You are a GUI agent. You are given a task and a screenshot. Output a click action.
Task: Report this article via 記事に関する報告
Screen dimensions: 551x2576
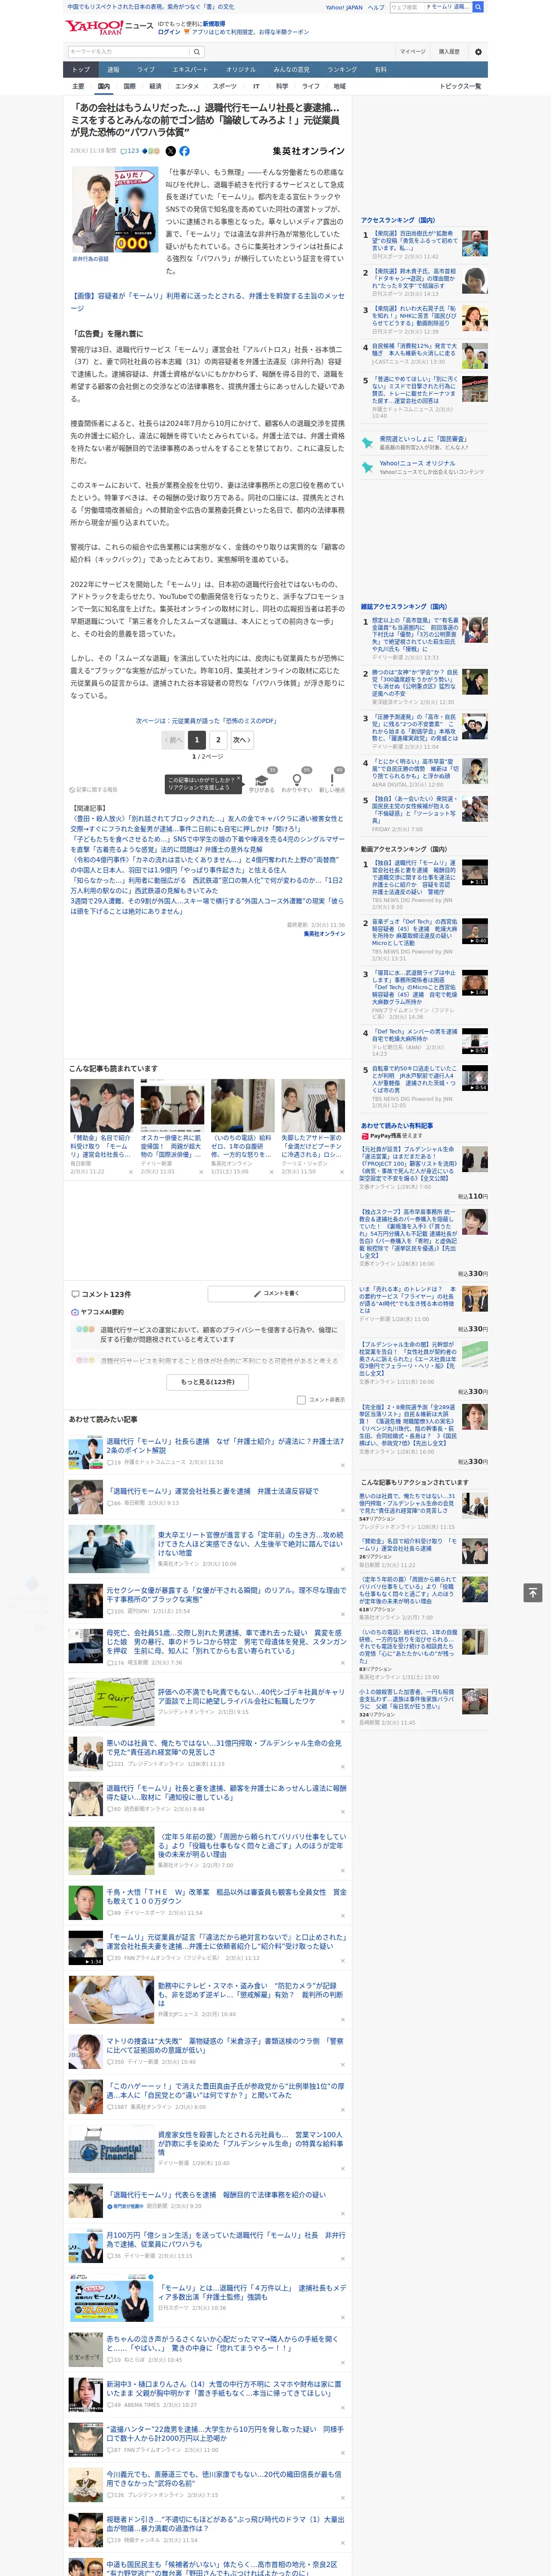pos(93,789)
